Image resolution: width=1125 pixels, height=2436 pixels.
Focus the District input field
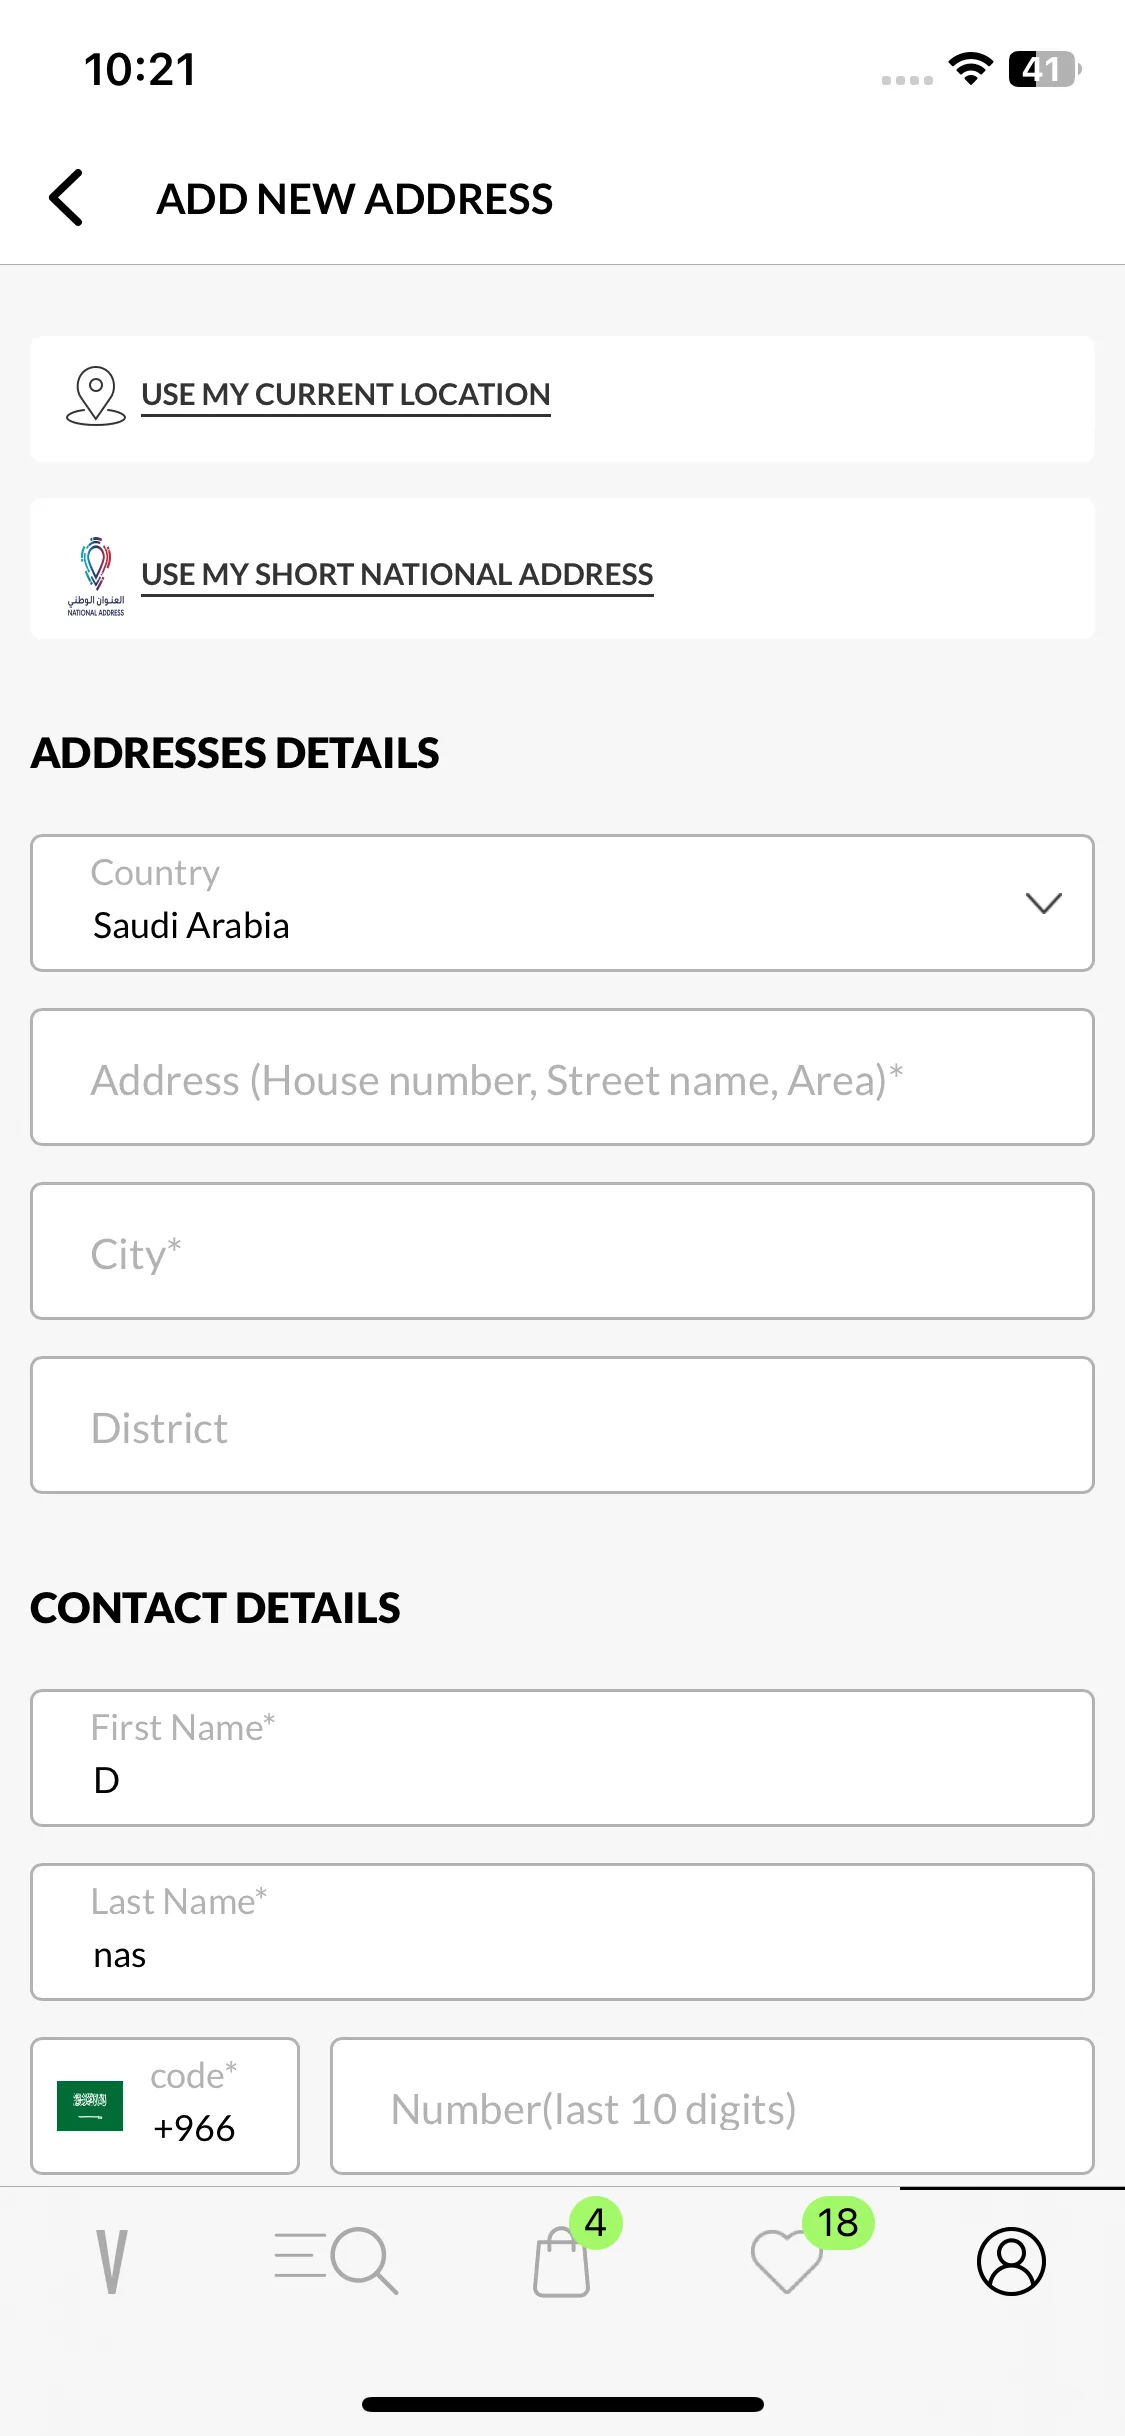tap(562, 1425)
